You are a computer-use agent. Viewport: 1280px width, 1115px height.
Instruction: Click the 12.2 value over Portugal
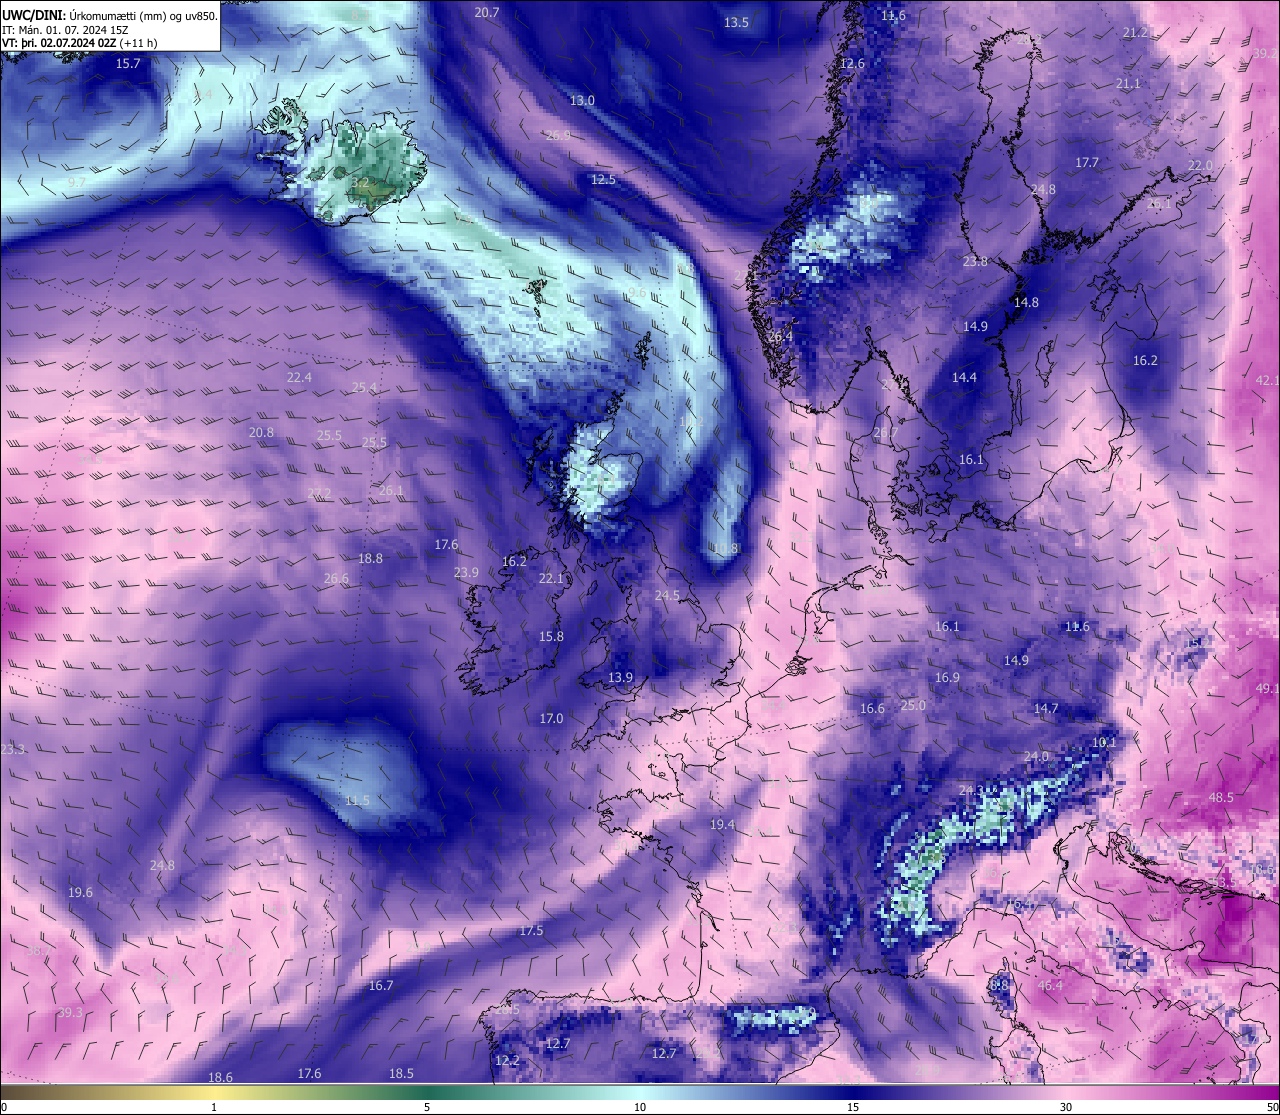tap(507, 1060)
